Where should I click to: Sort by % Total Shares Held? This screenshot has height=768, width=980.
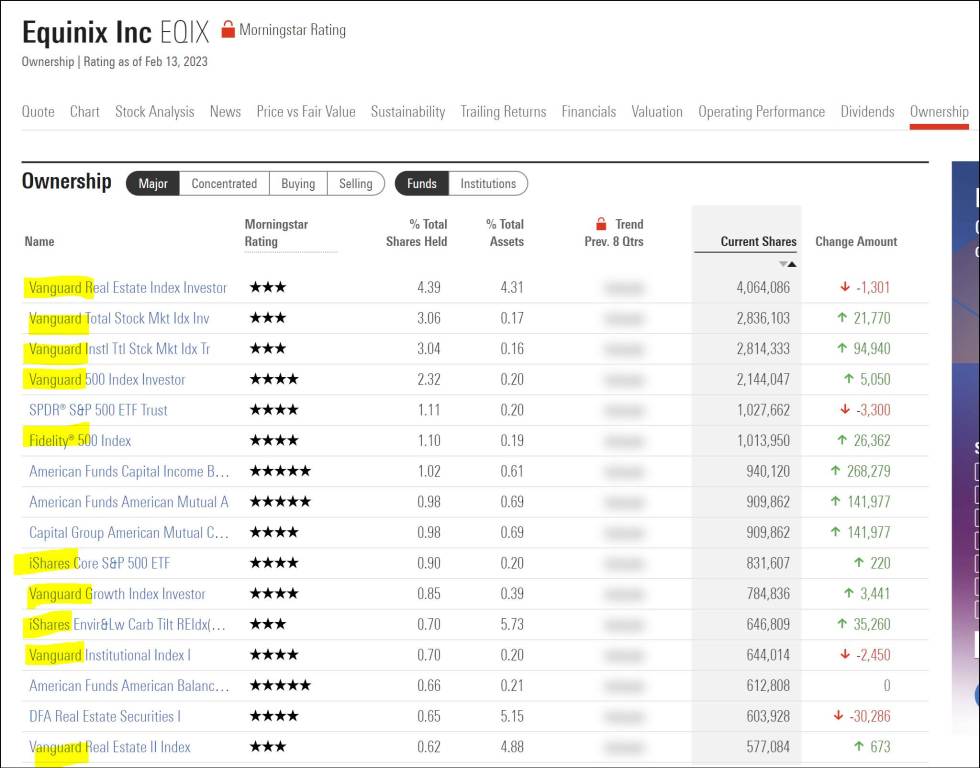[416, 233]
